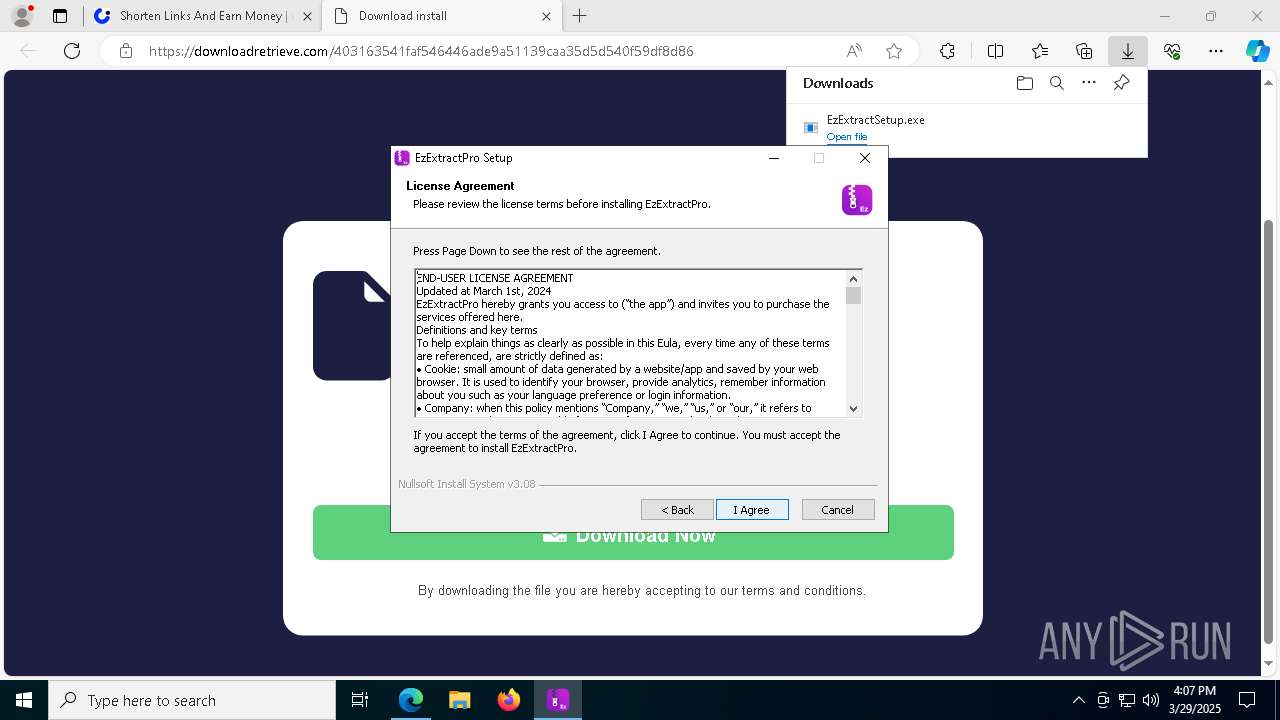Click the address bar URL
1280x720 pixels.
(421, 51)
